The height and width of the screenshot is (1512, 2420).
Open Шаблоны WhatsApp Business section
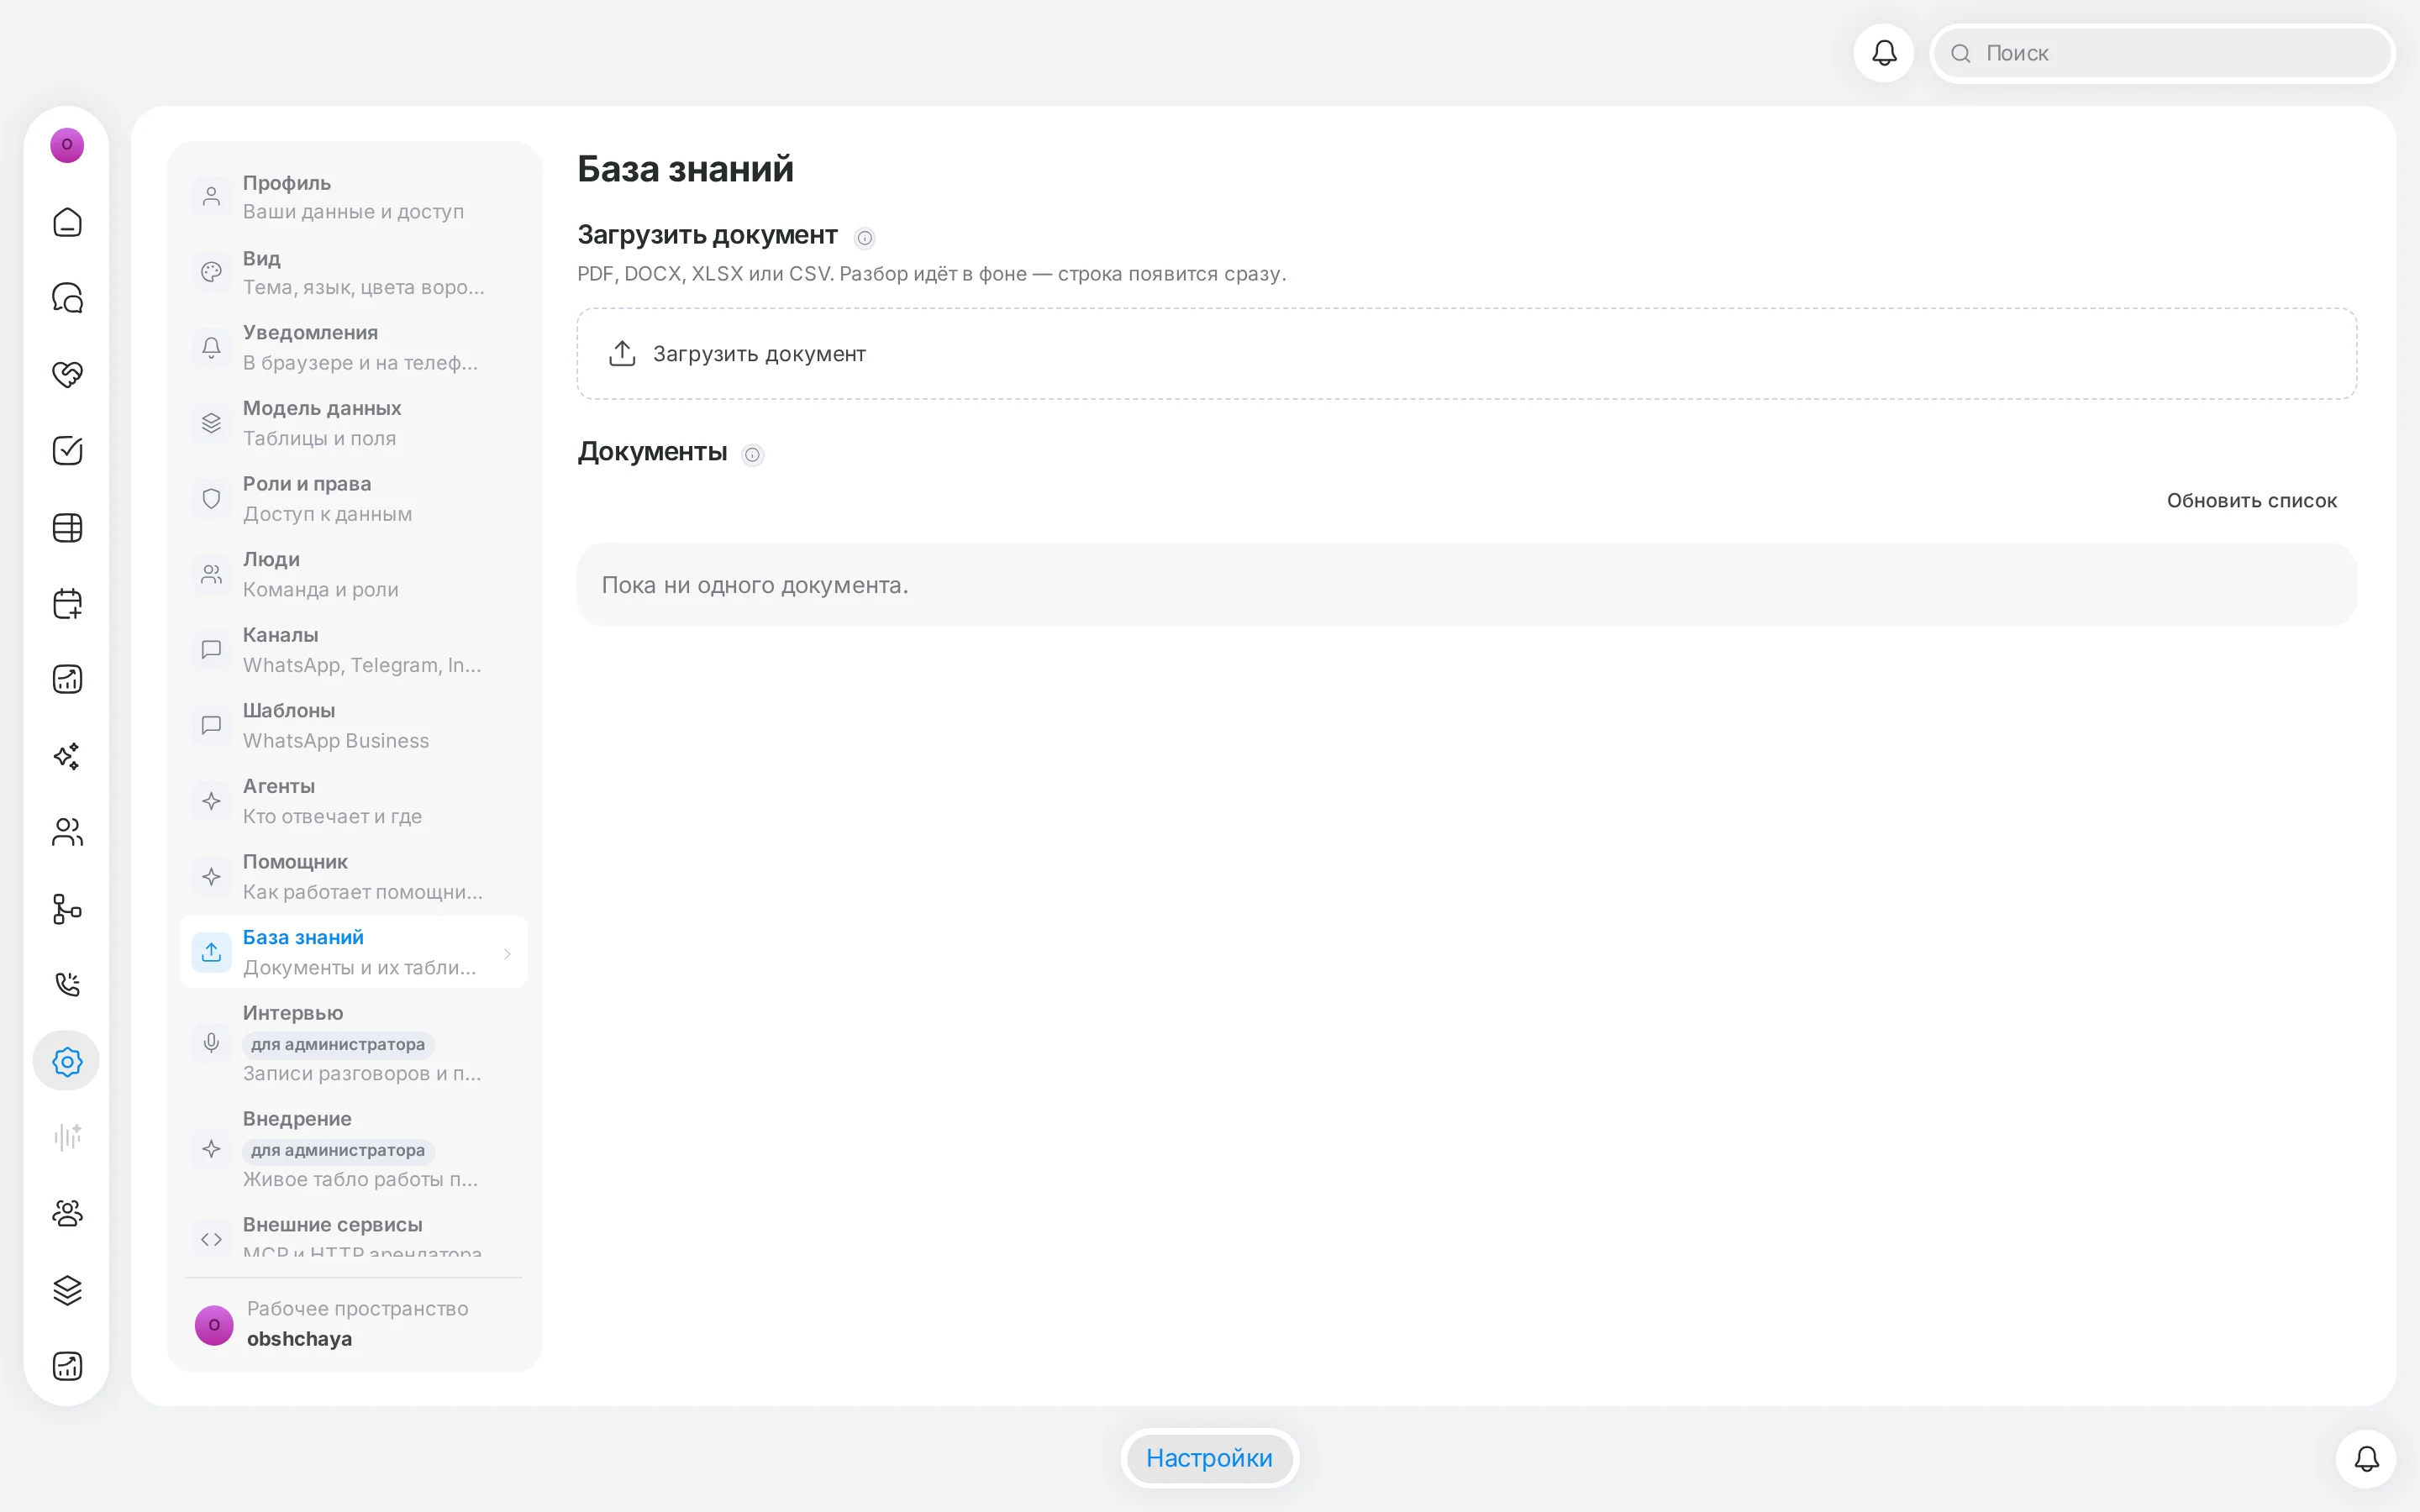[x=354, y=725]
